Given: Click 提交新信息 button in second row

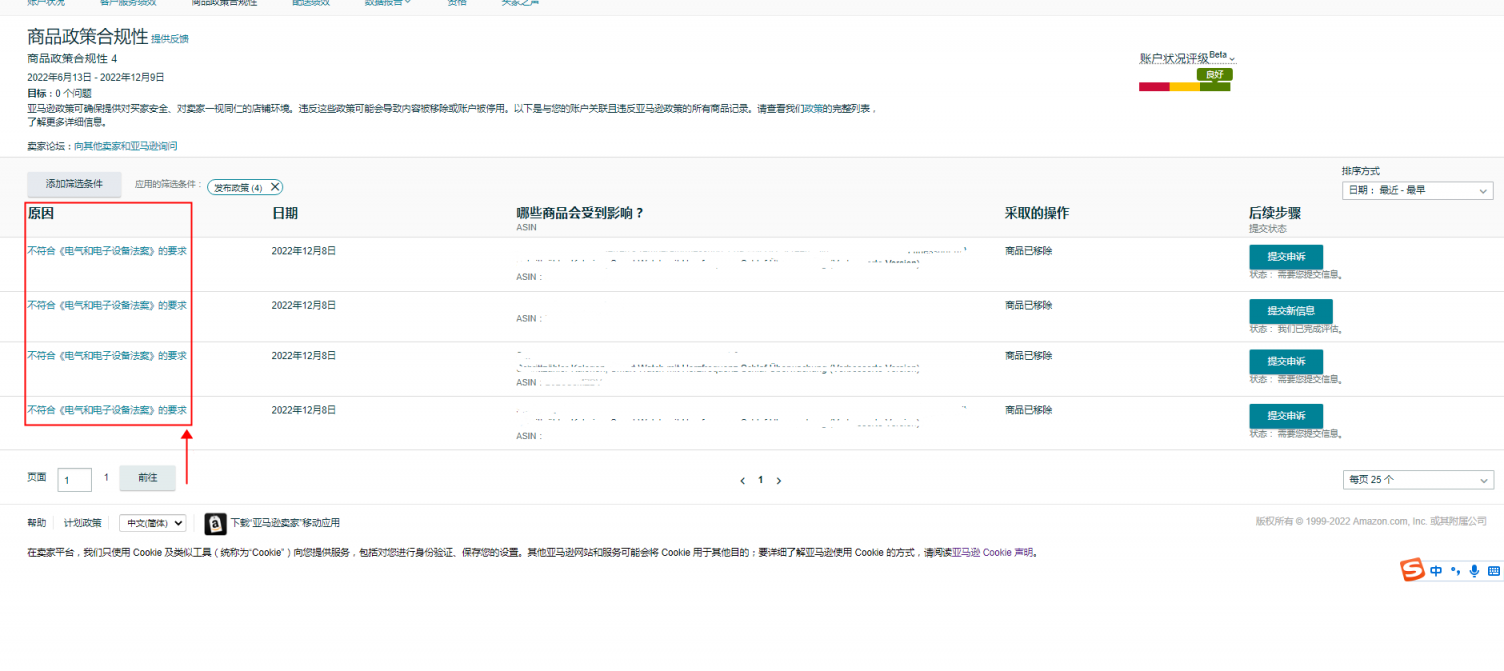Looking at the screenshot, I should tap(1290, 311).
